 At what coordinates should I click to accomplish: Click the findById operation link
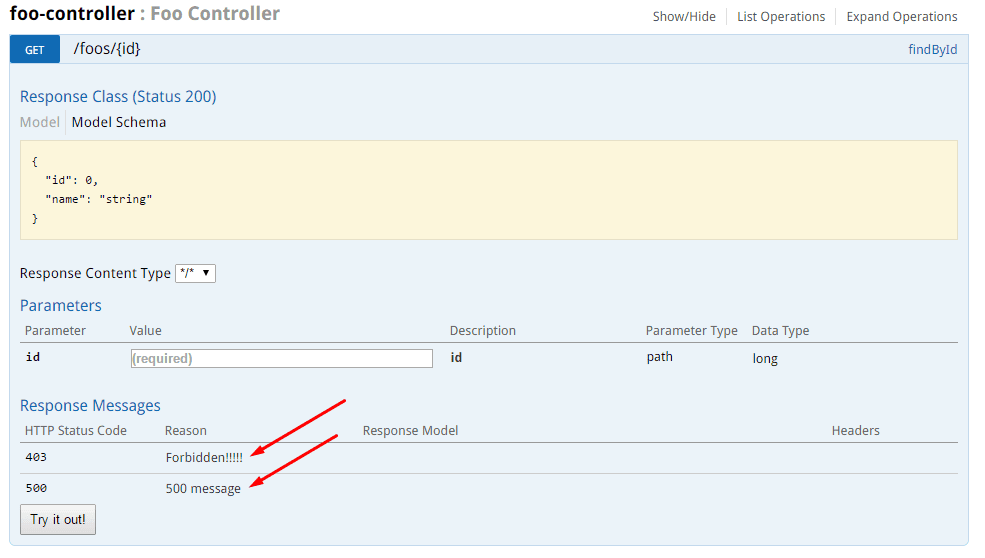932,50
